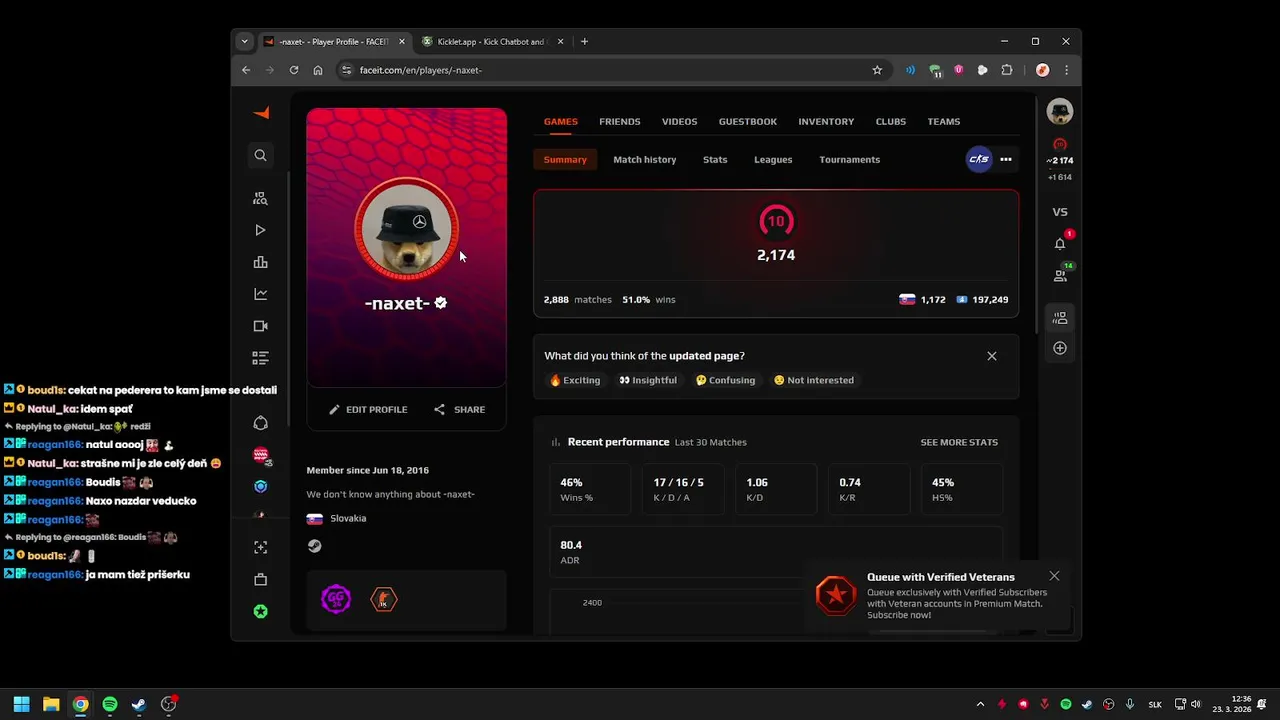Screen dimensions: 1280x720
Task: Click the find-players icon below search in sidebar
Action: pos(260,198)
